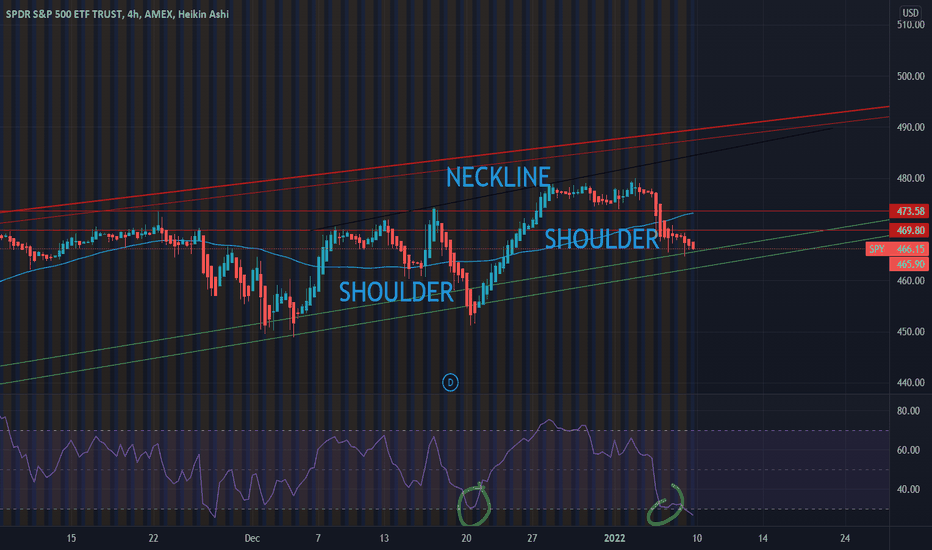The width and height of the screenshot is (932, 550).
Task: Click the 473.58 price label
Action: click(x=909, y=211)
